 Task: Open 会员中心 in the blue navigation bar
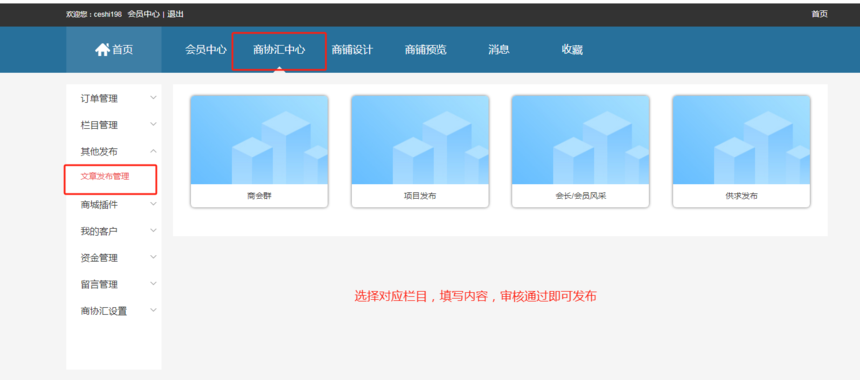pyautogui.click(x=206, y=50)
